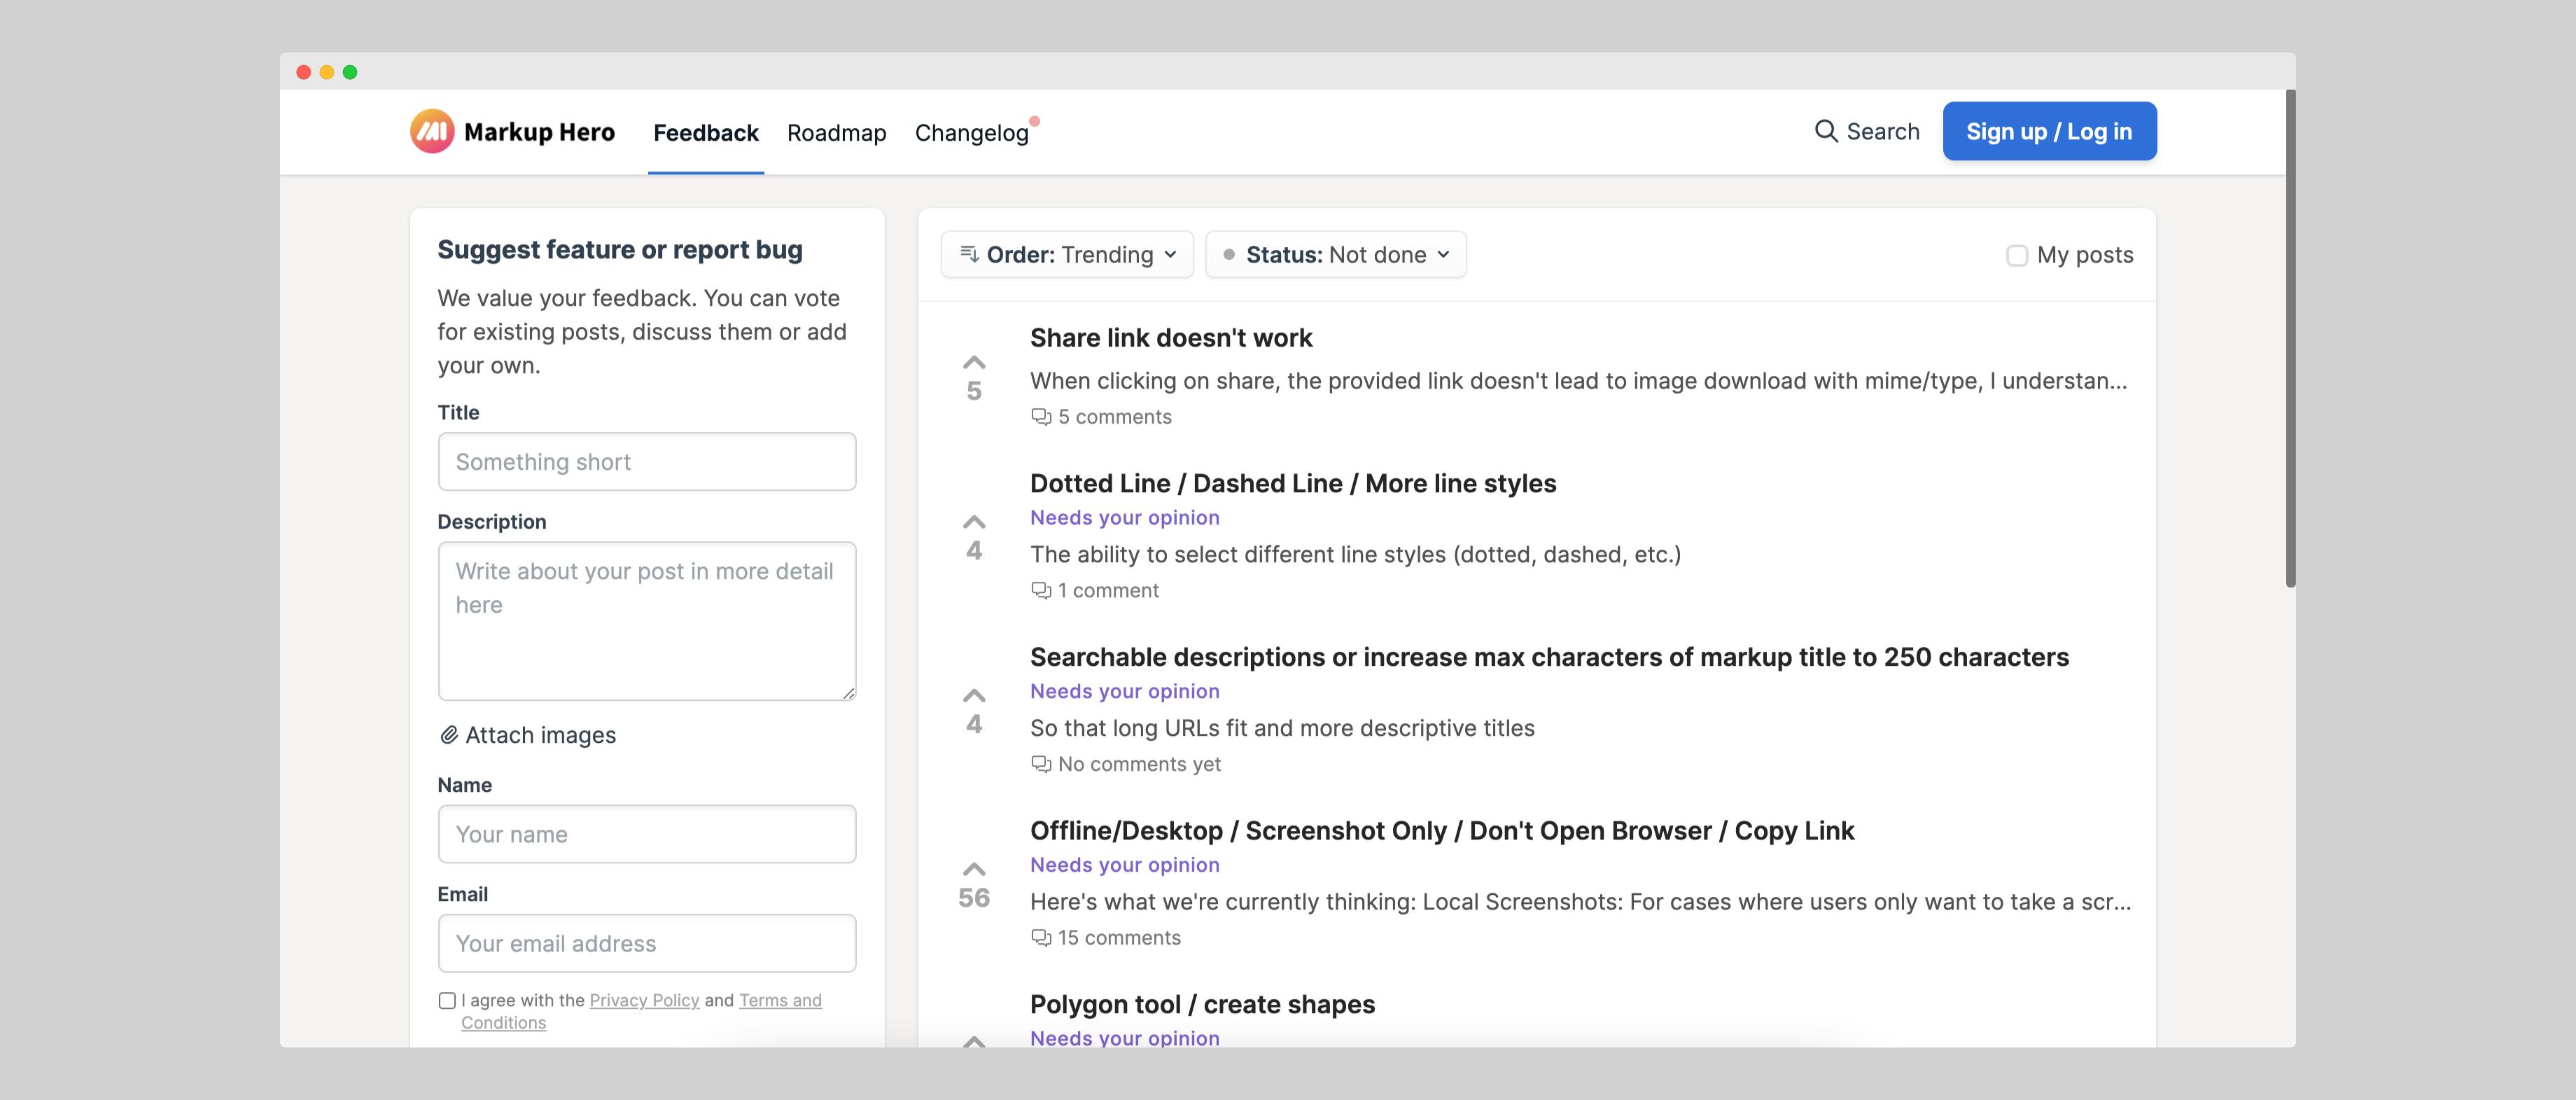
Task: Click 'Needs your opinion' under Offline/Desktop post
Action: (1125, 865)
